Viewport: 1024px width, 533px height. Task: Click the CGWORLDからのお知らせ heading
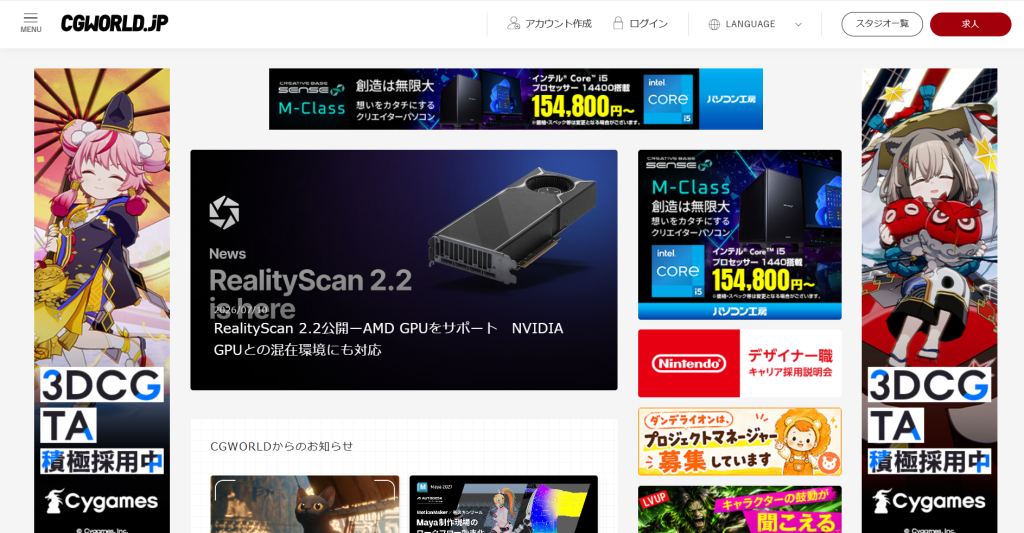tap(281, 446)
